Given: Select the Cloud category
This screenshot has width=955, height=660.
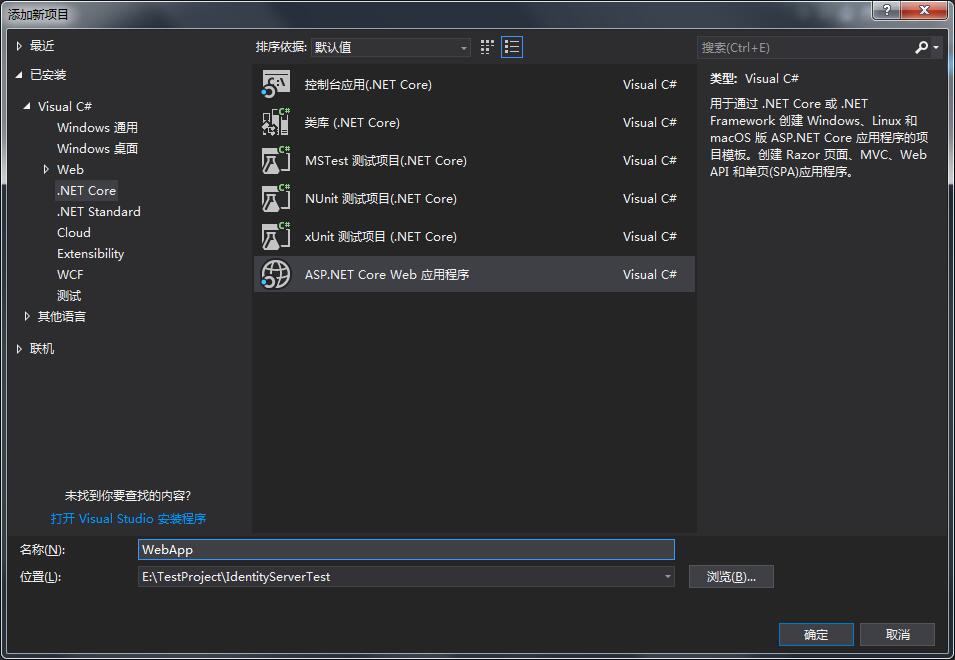Looking at the screenshot, I should [x=74, y=233].
